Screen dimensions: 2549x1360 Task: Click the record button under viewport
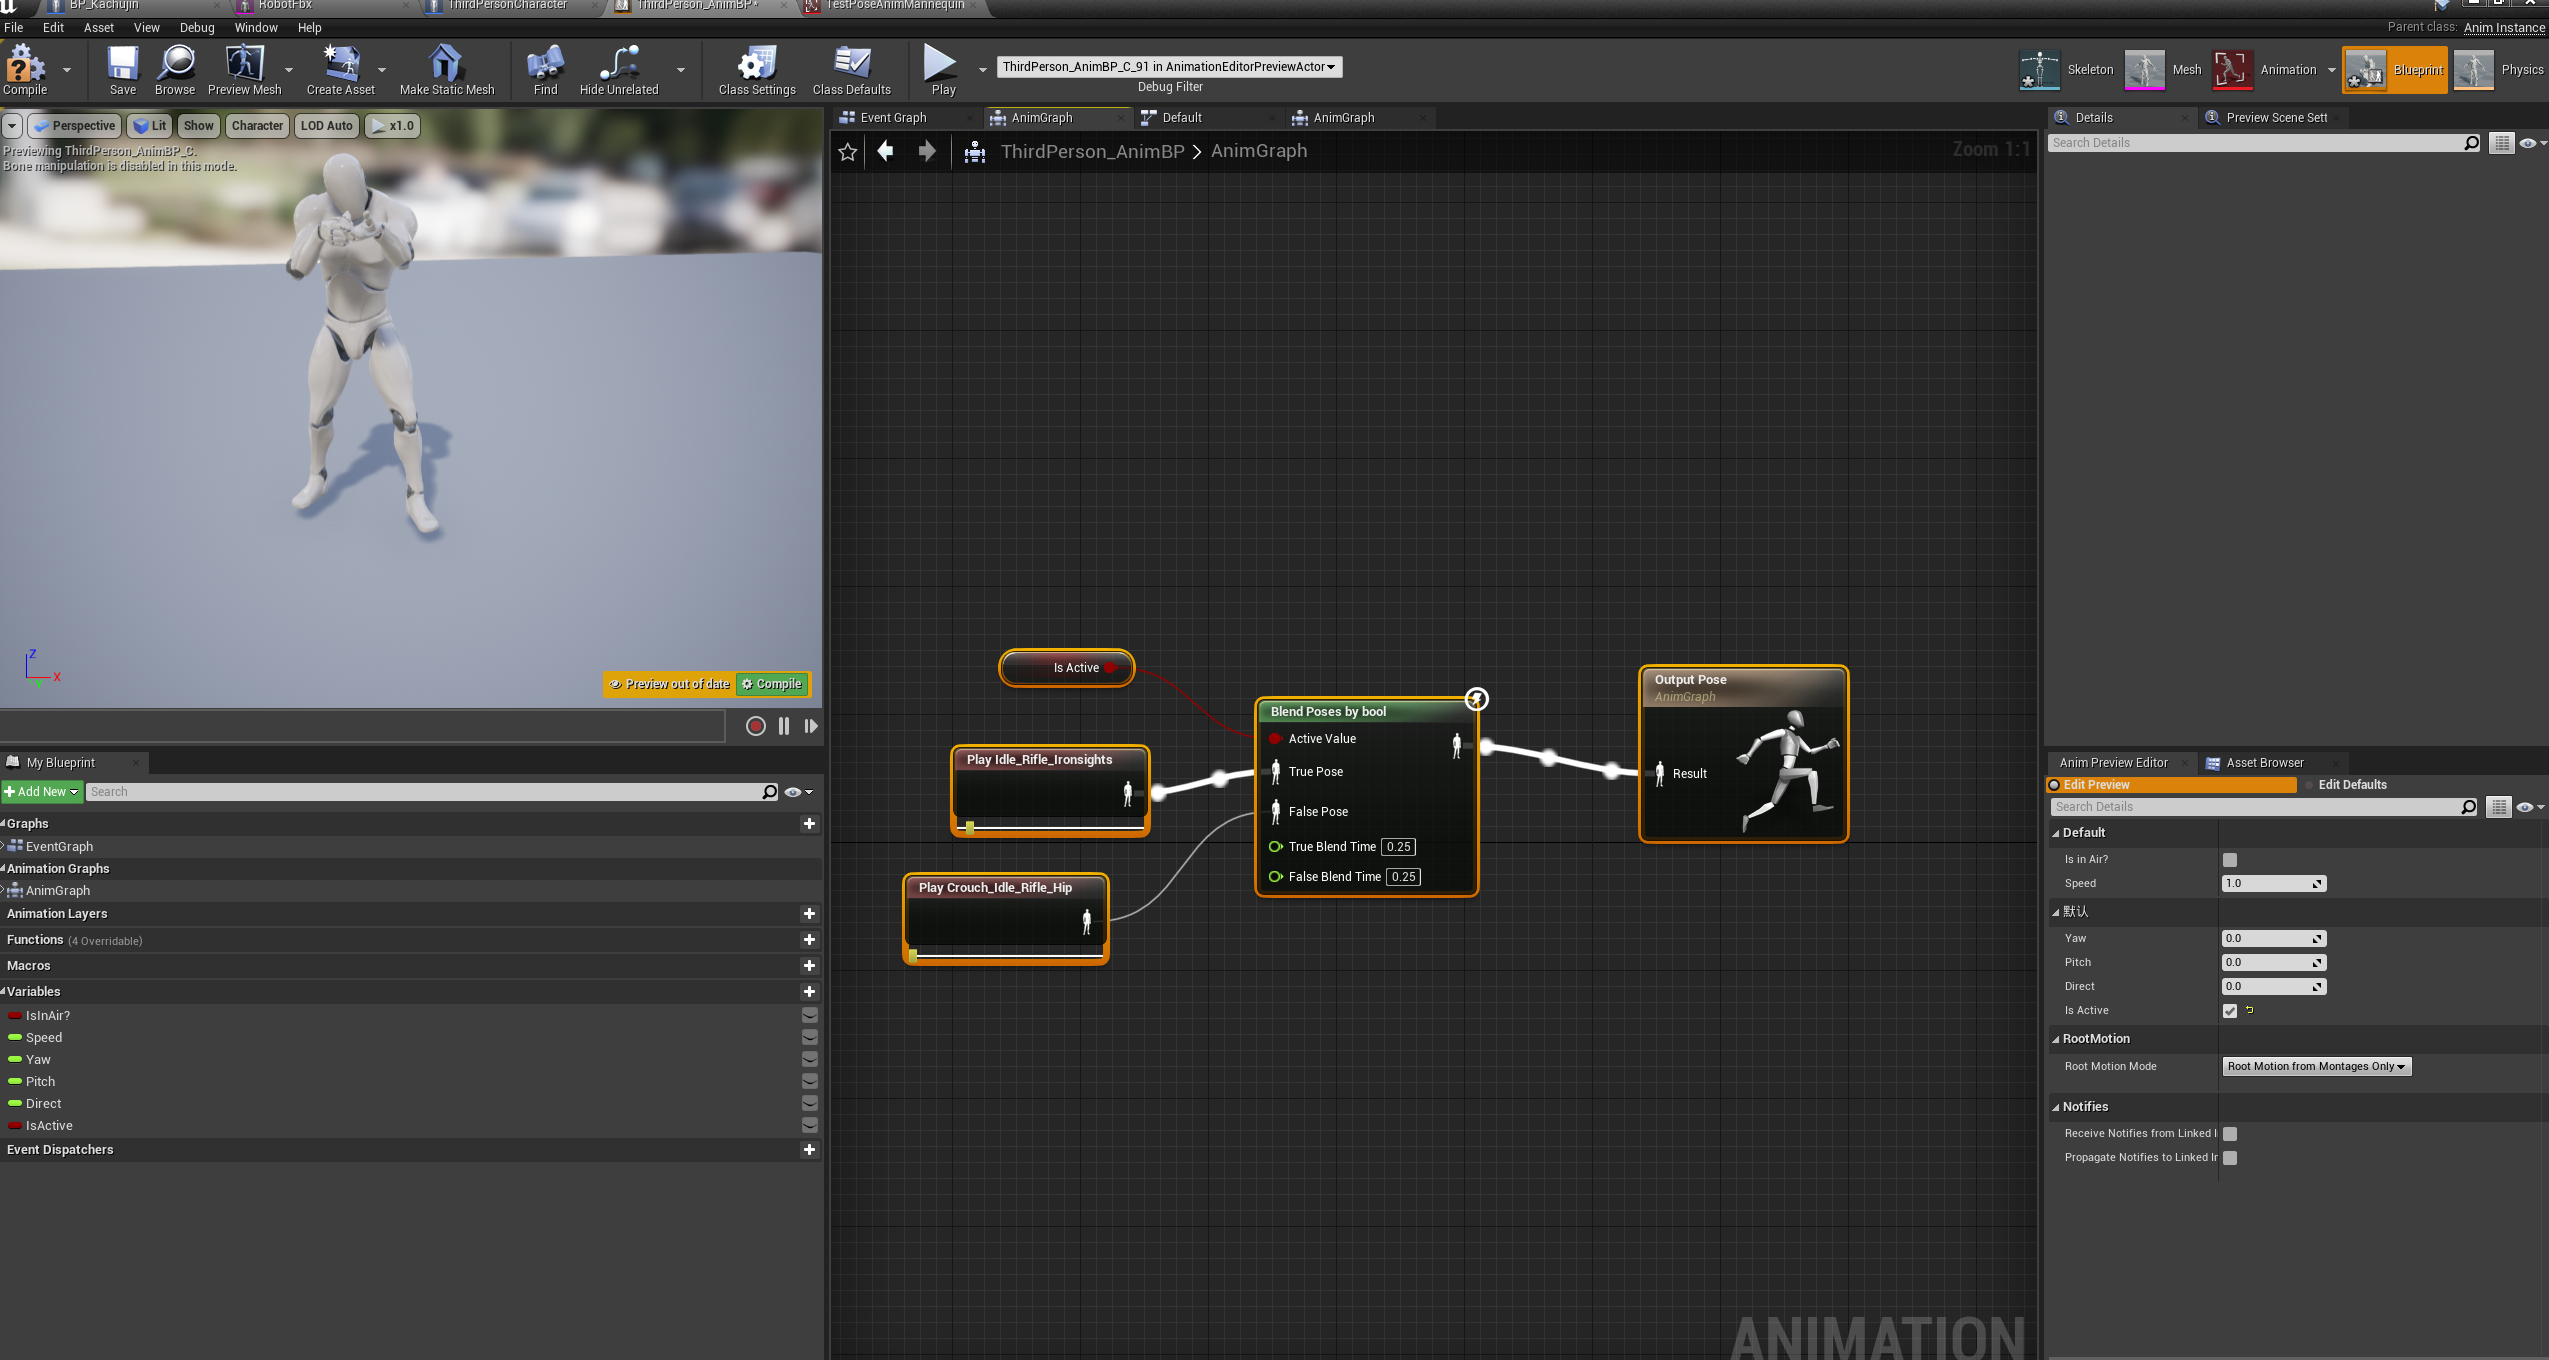tap(756, 726)
